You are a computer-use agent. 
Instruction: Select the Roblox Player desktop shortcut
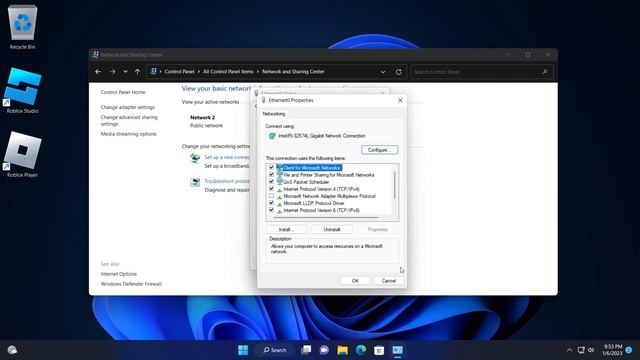pyautogui.click(x=22, y=155)
